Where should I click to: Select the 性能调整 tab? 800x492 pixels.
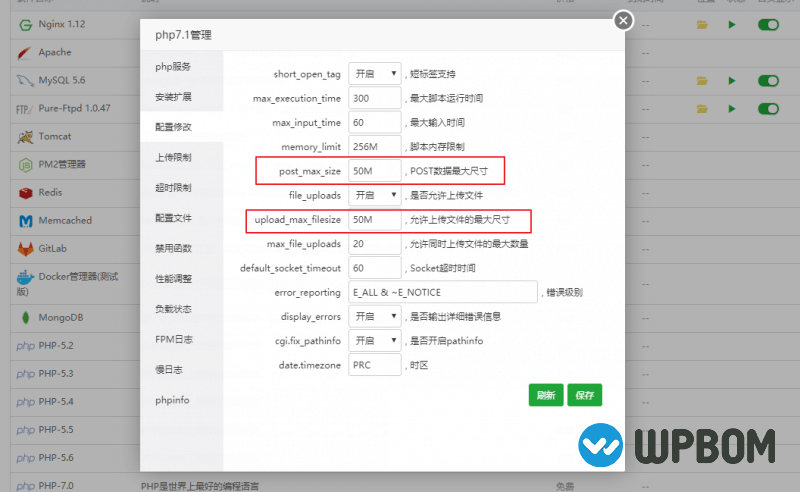(x=182, y=279)
